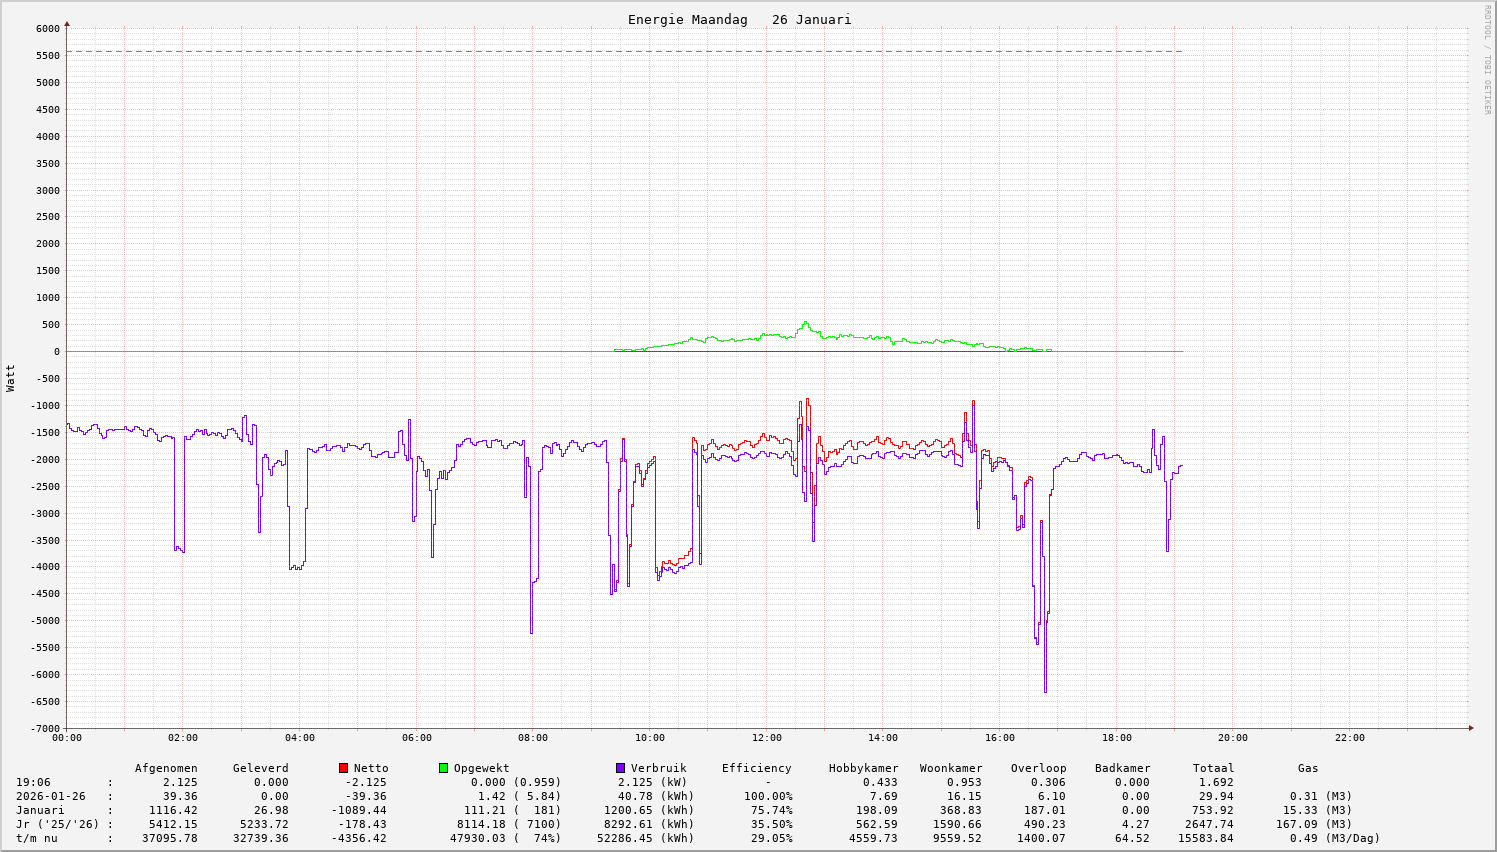Click the 12:00 mark on time axis
1497x852 pixels.
point(766,738)
